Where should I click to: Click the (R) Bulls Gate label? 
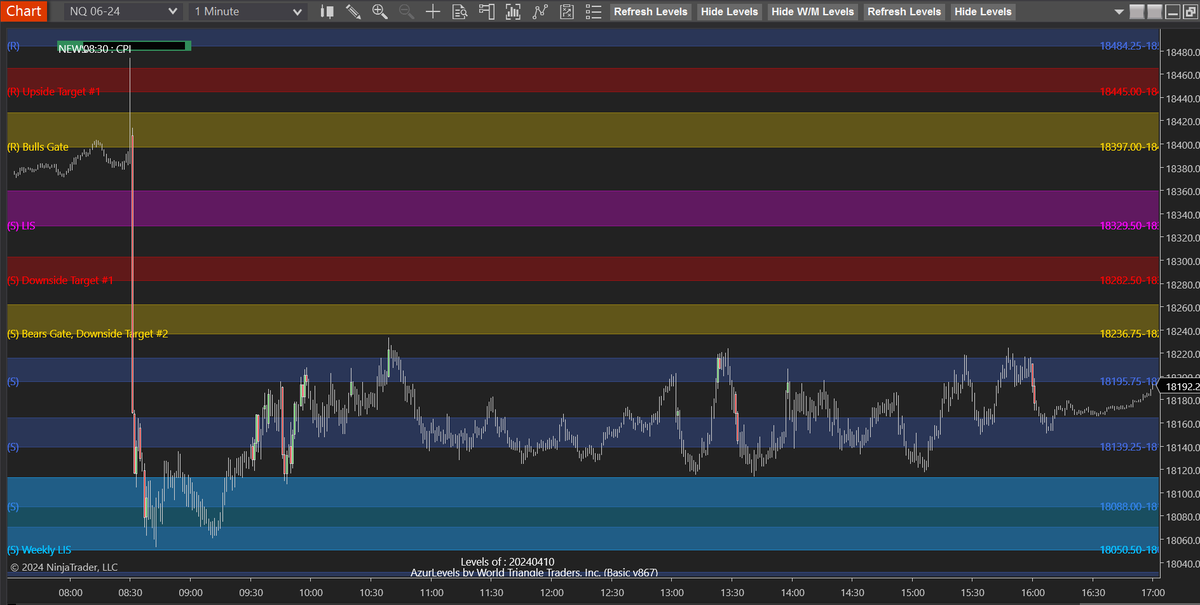pos(38,147)
